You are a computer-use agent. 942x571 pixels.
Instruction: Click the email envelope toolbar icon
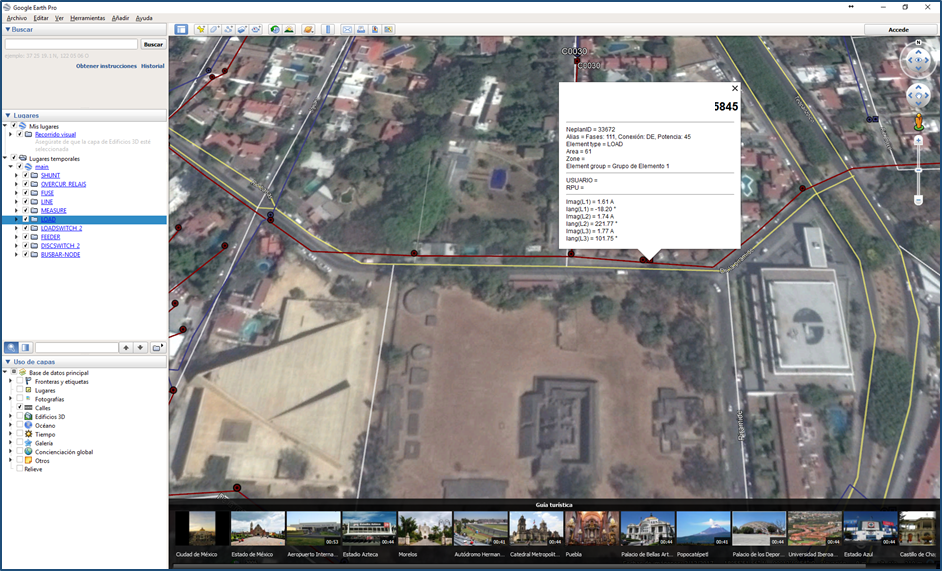click(x=347, y=29)
